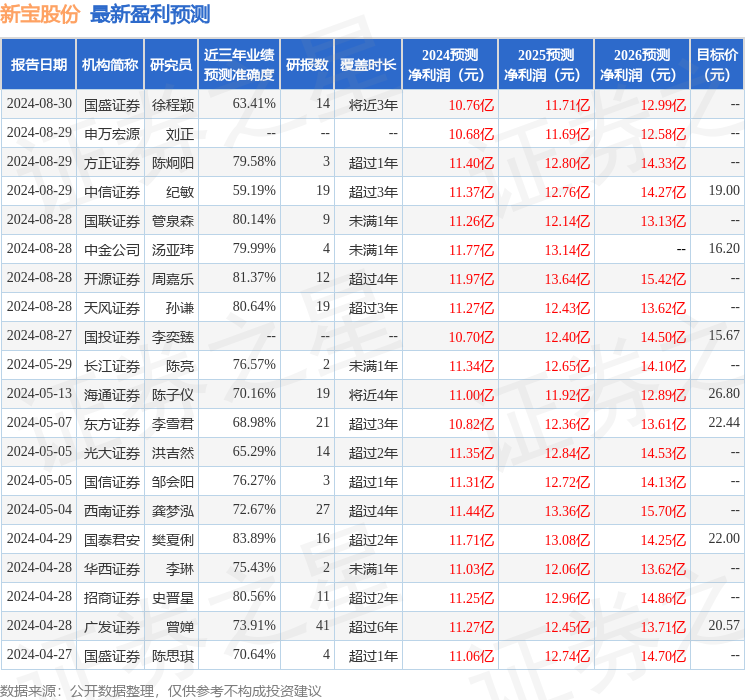Click 2025 forecast 13.36亿
Image resolution: width=745 pixels, height=700 pixels.
pos(567,511)
